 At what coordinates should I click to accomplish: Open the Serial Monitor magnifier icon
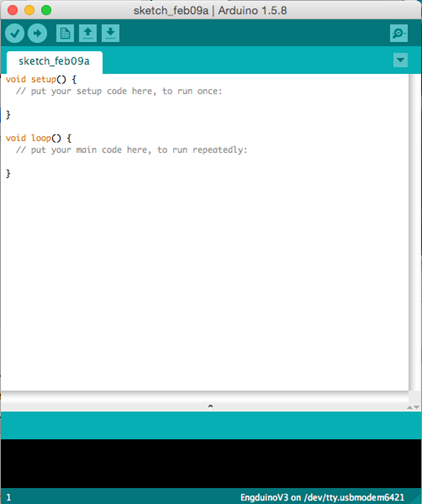(x=399, y=33)
